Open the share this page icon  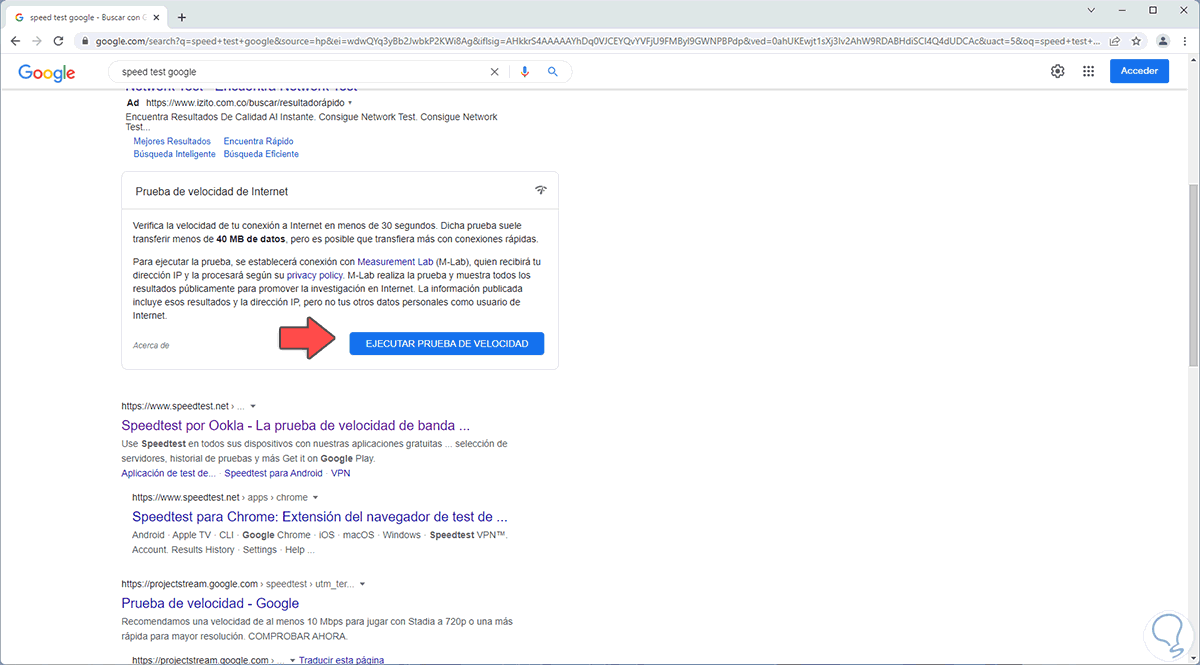click(1115, 41)
